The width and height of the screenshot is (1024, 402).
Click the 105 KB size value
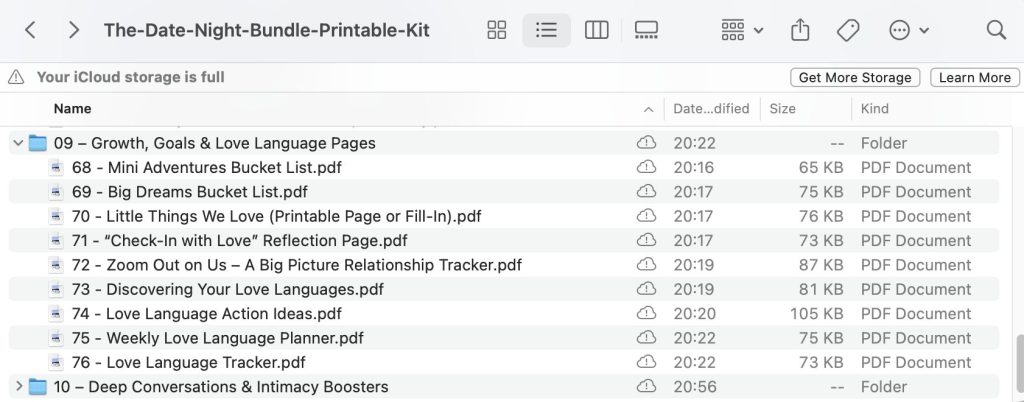point(816,314)
